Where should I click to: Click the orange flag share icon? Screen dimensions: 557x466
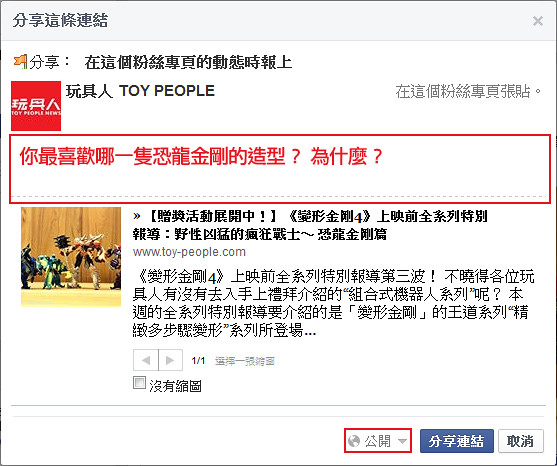[20, 61]
